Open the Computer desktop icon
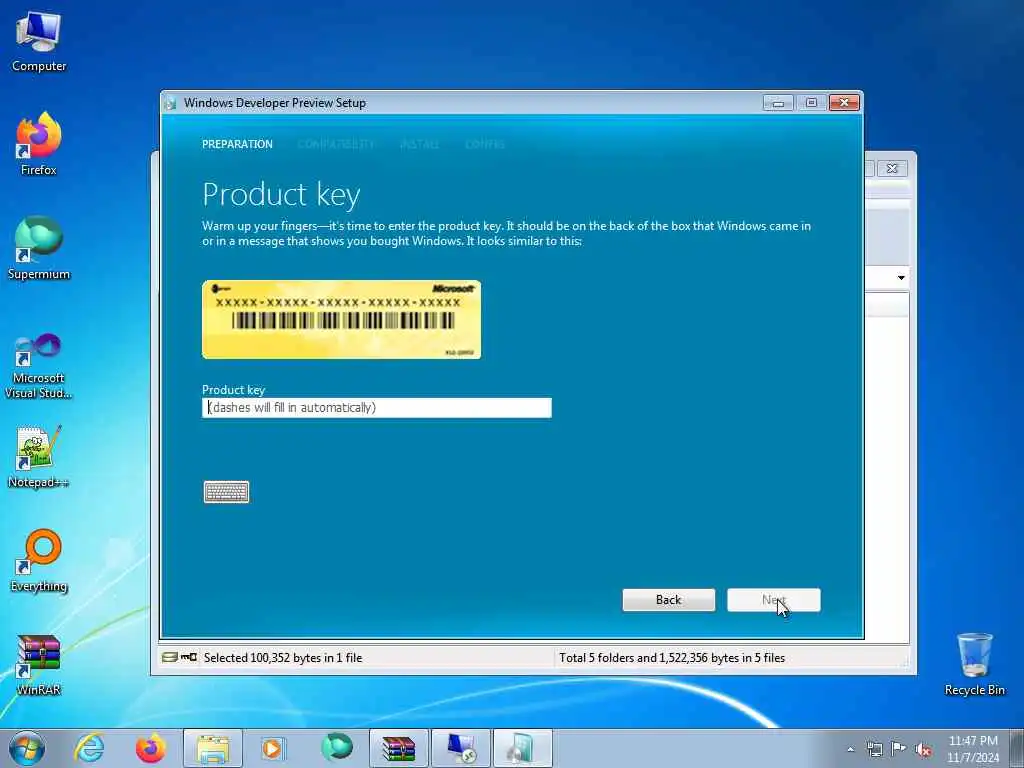 39,42
